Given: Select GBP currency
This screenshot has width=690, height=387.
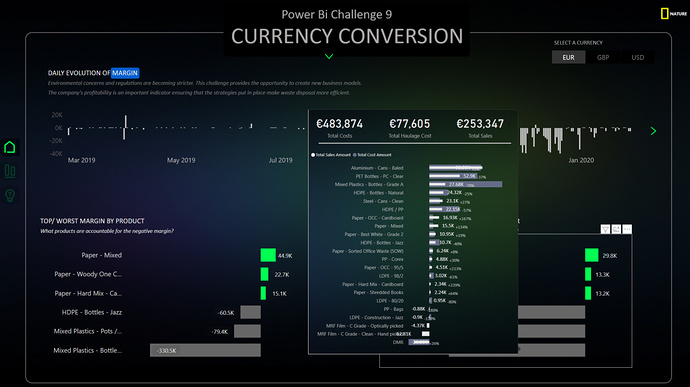Looking at the screenshot, I should coord(603,57).
